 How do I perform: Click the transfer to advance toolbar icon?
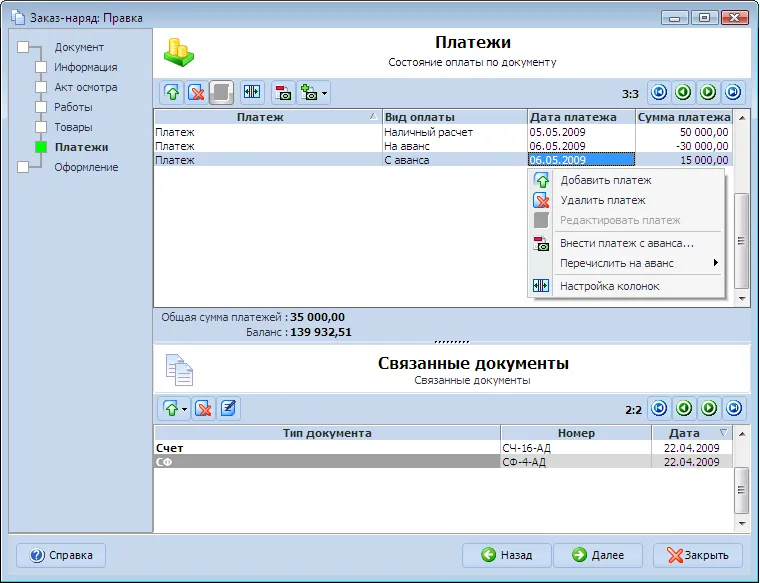point(308,92)
